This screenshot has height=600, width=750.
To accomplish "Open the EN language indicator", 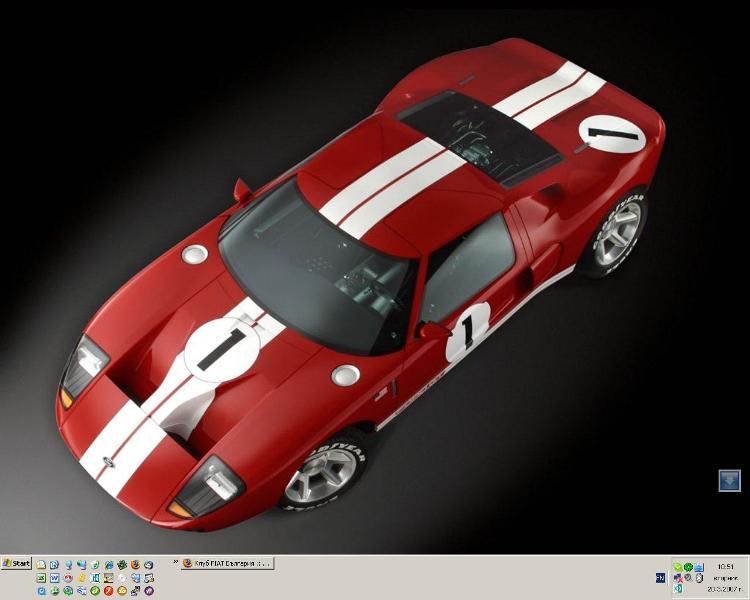I will [660, 578].
